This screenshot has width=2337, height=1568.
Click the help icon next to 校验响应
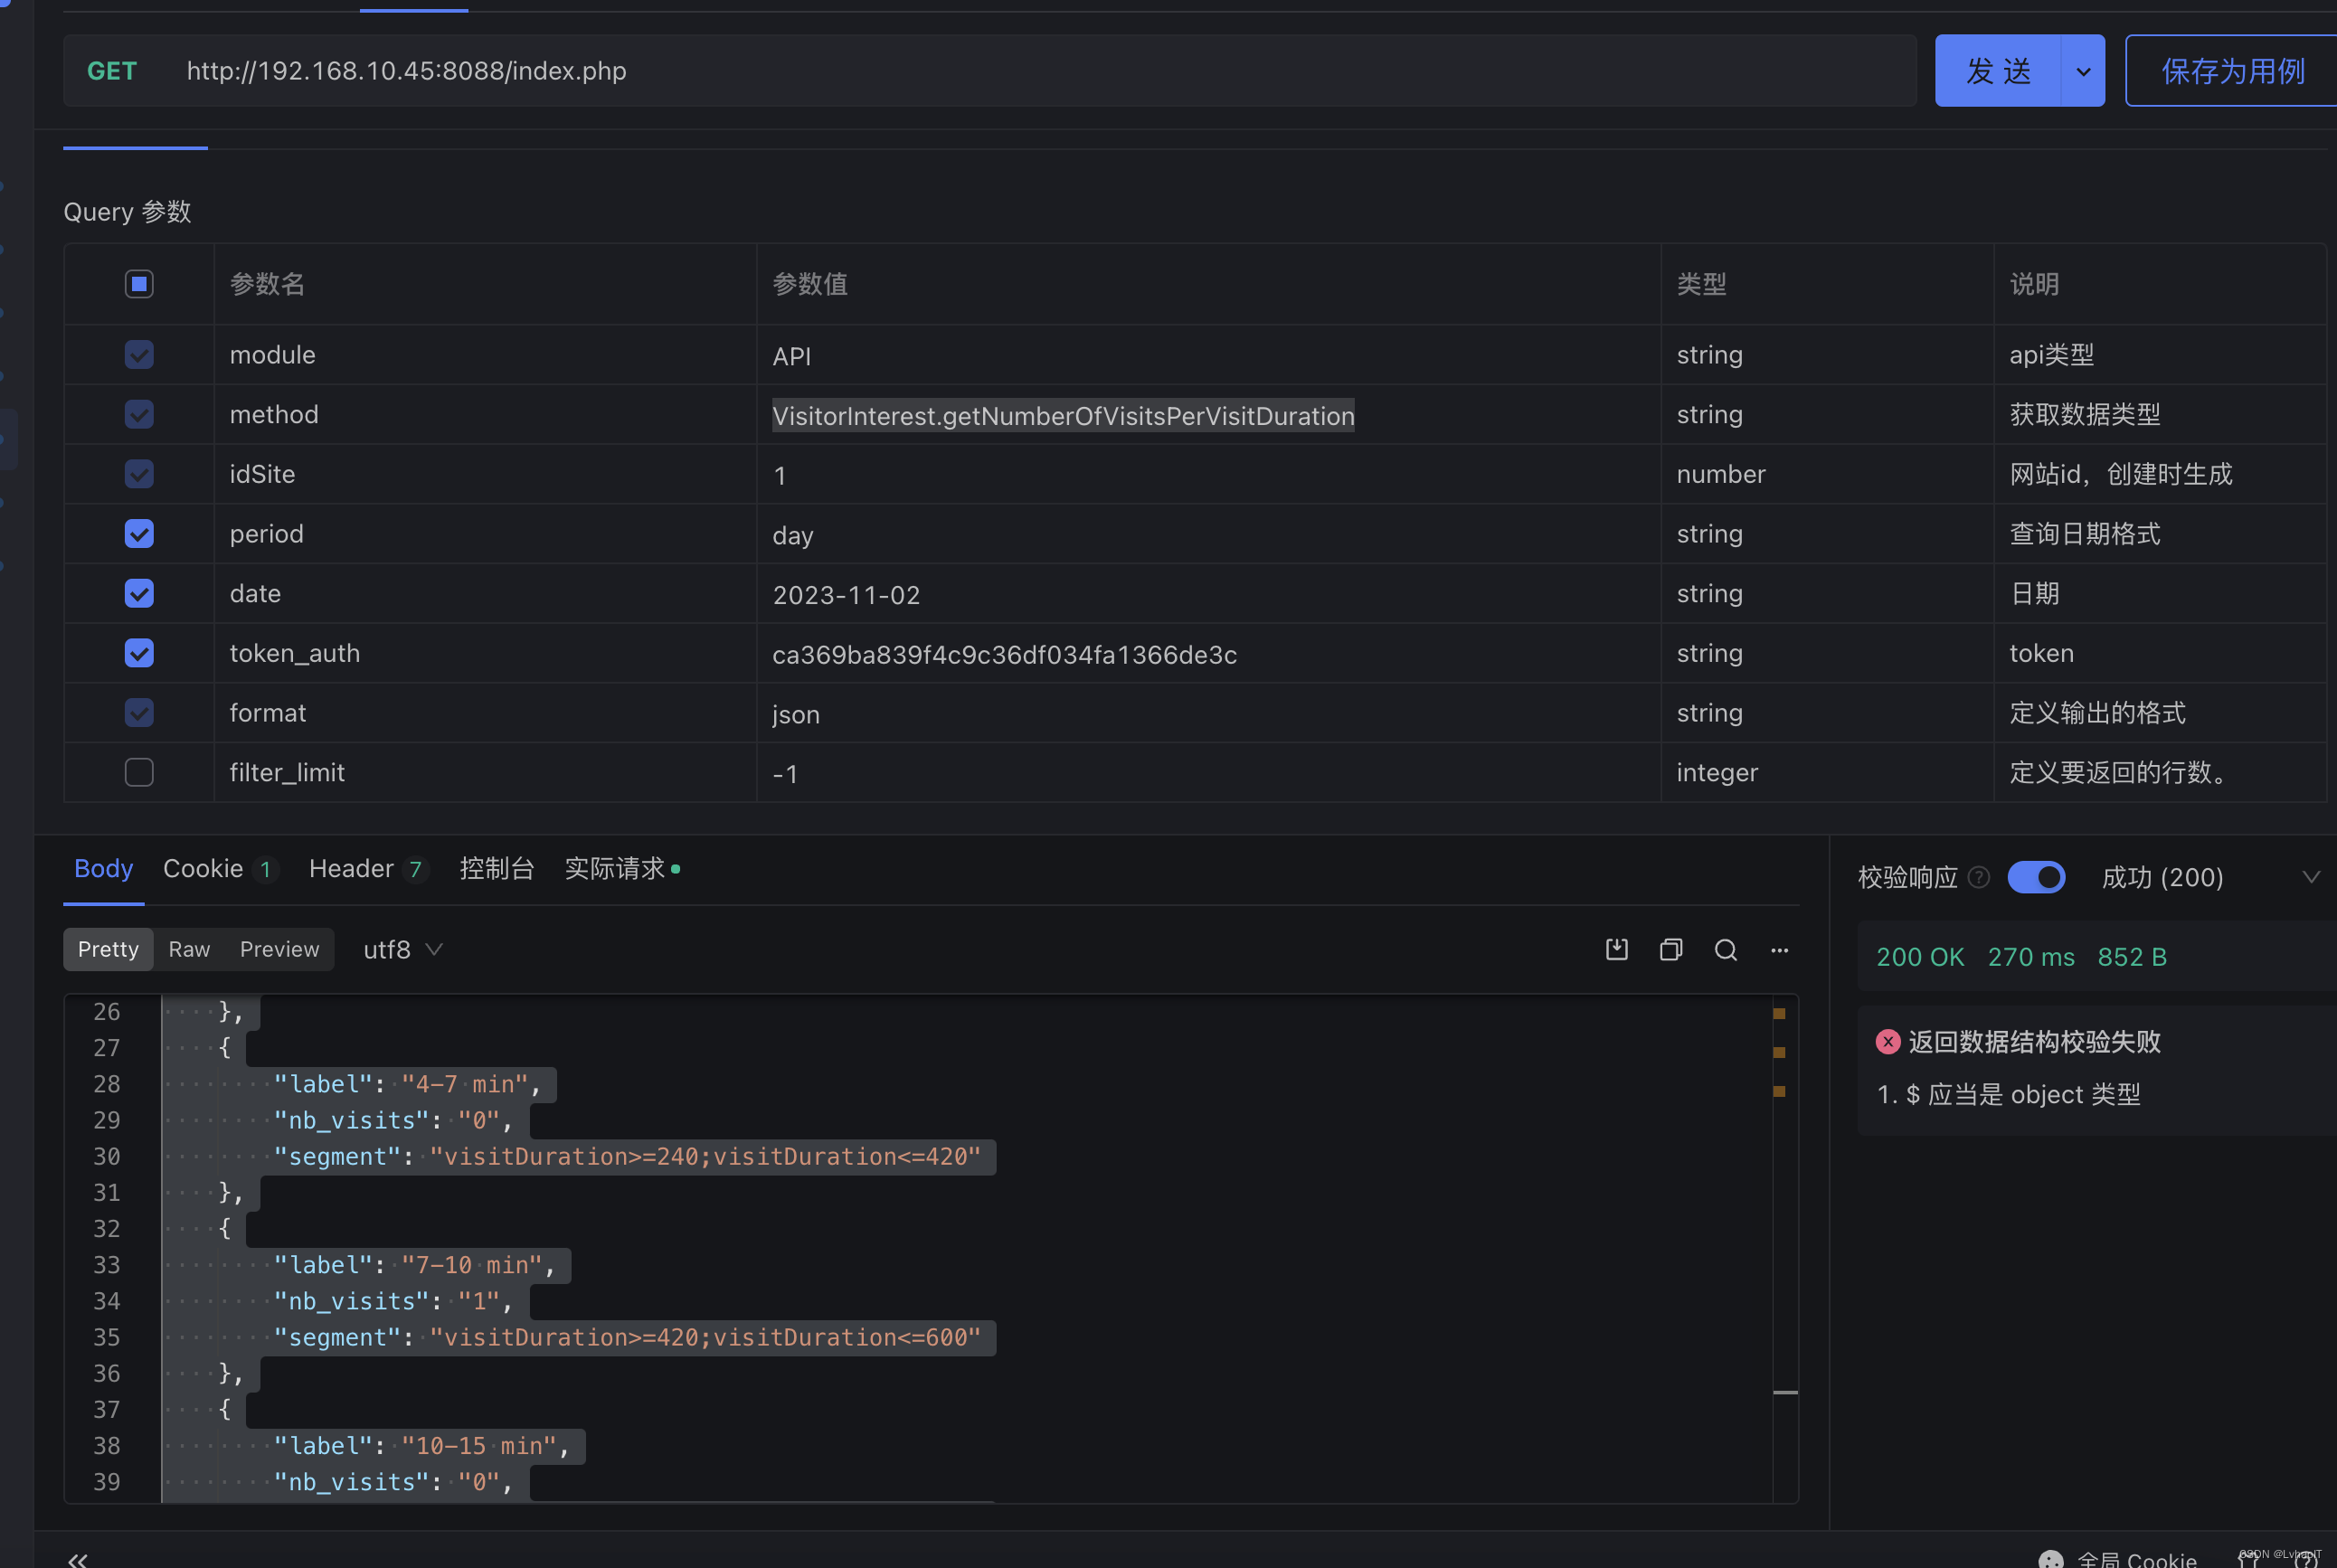coord(1978,877)
